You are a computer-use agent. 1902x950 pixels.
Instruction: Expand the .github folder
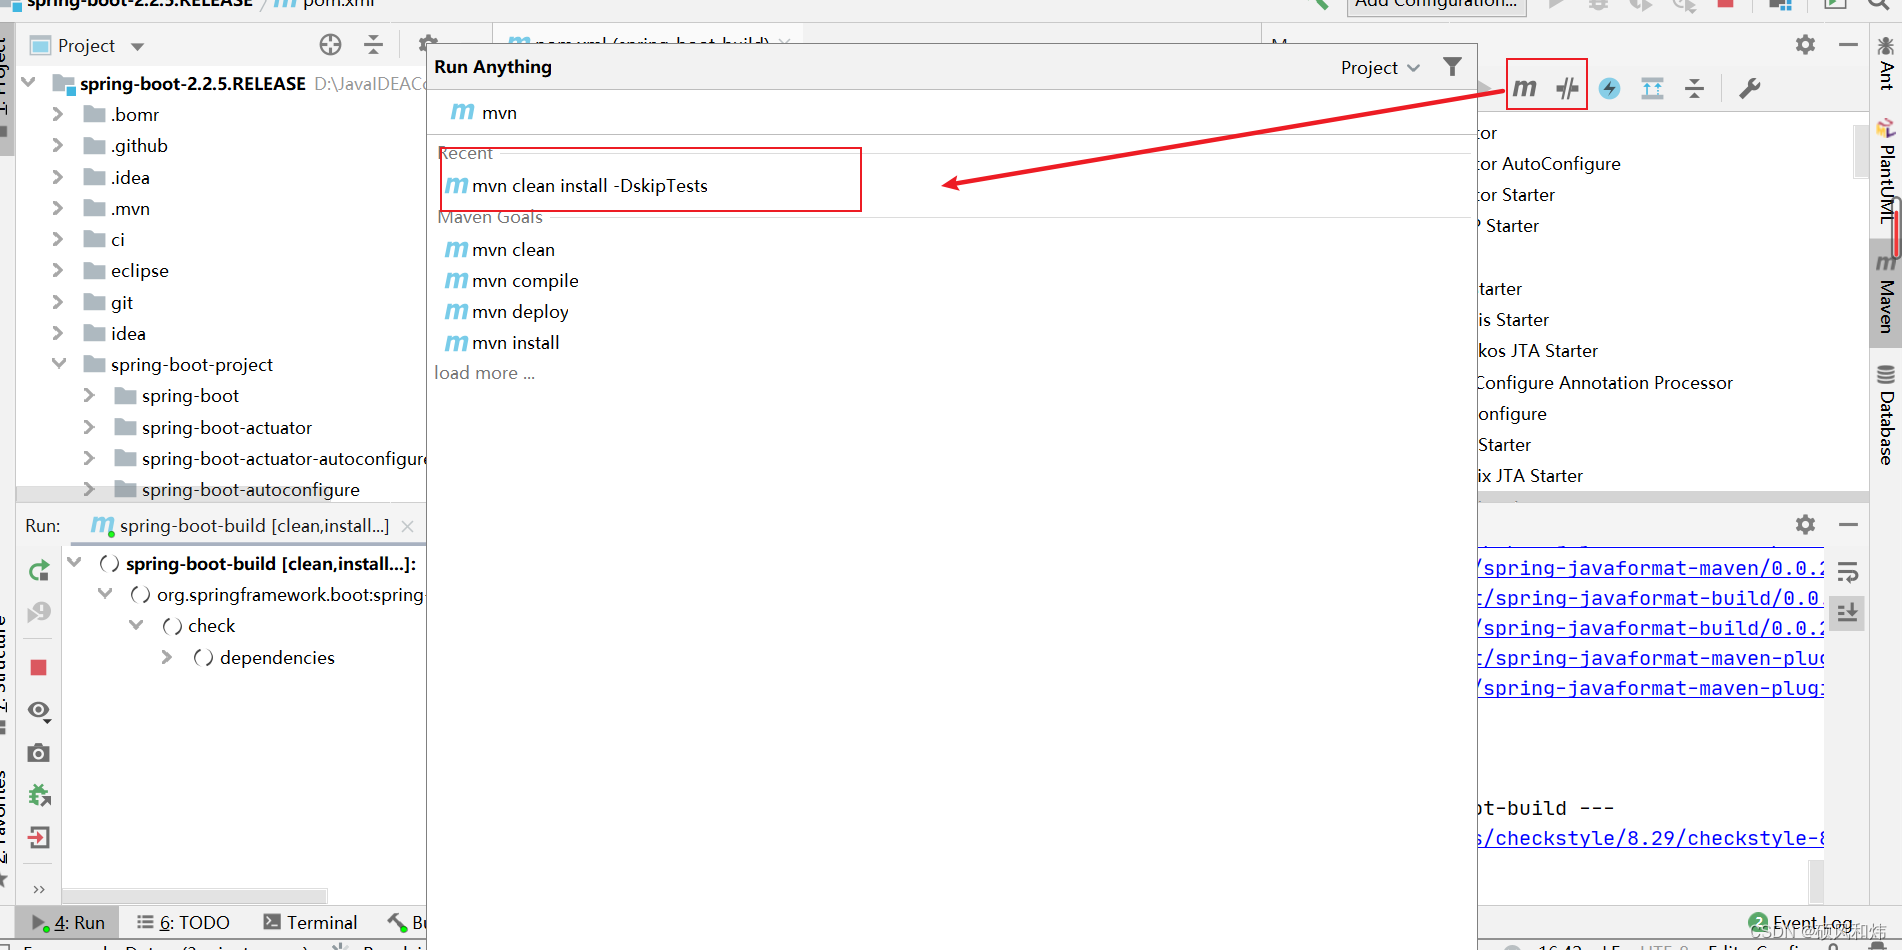pos(58,145)
